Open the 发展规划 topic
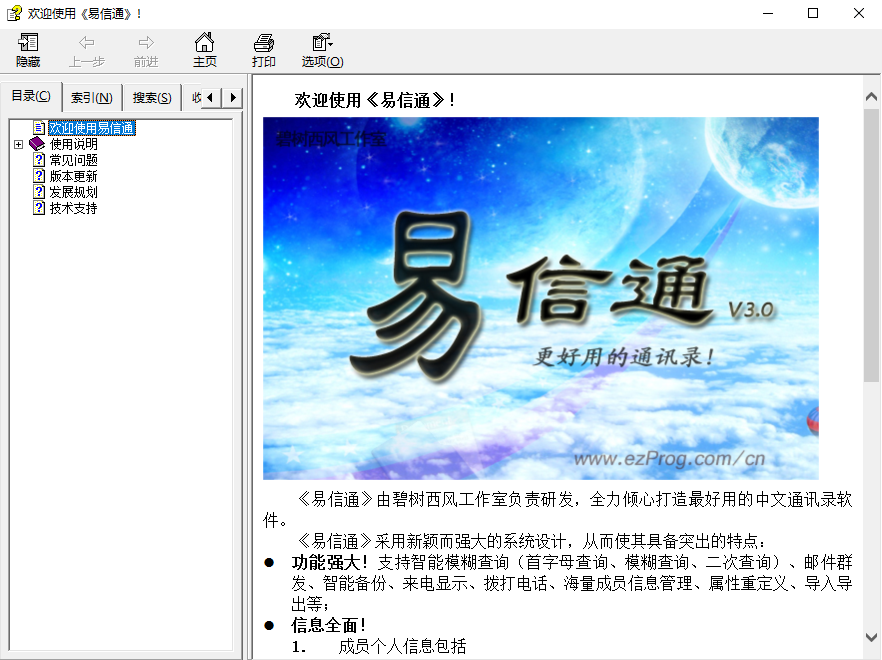Image resolution: width=882 pixels, height=660 pixels. click(x=74, y=192)
